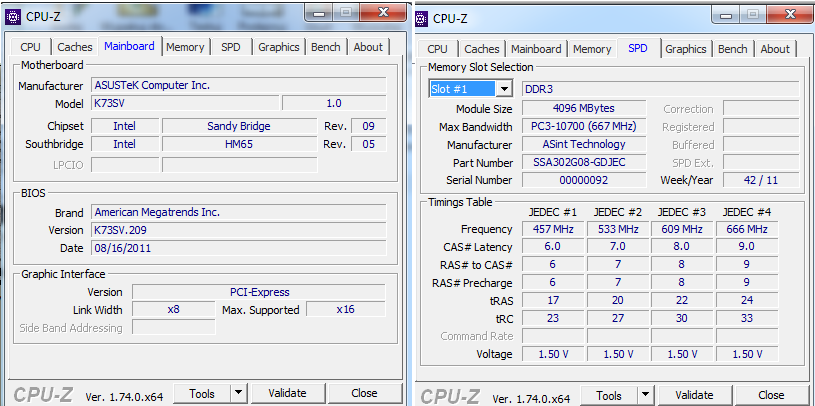Viewport: 815px width, 406px height.
Task: Click serial number 00000092
Action: [584, 180]
